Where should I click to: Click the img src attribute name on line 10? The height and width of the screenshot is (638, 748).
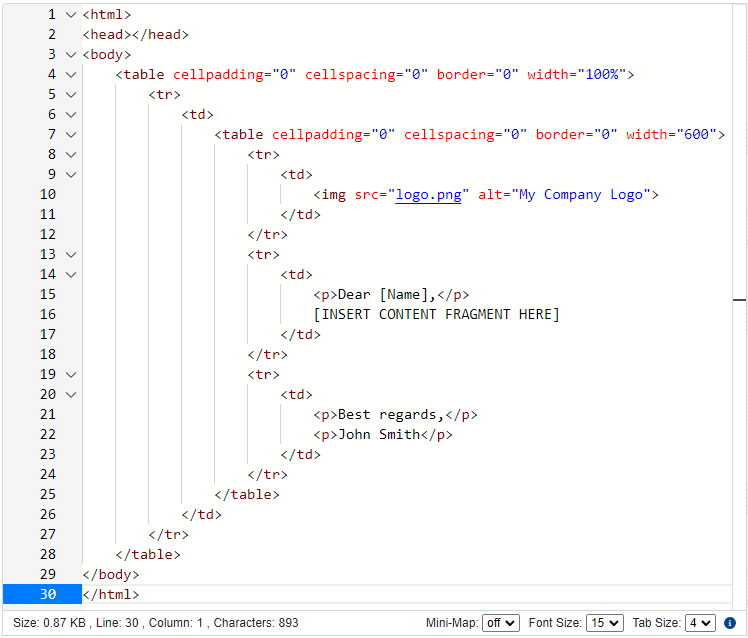[x=366, y=195]
